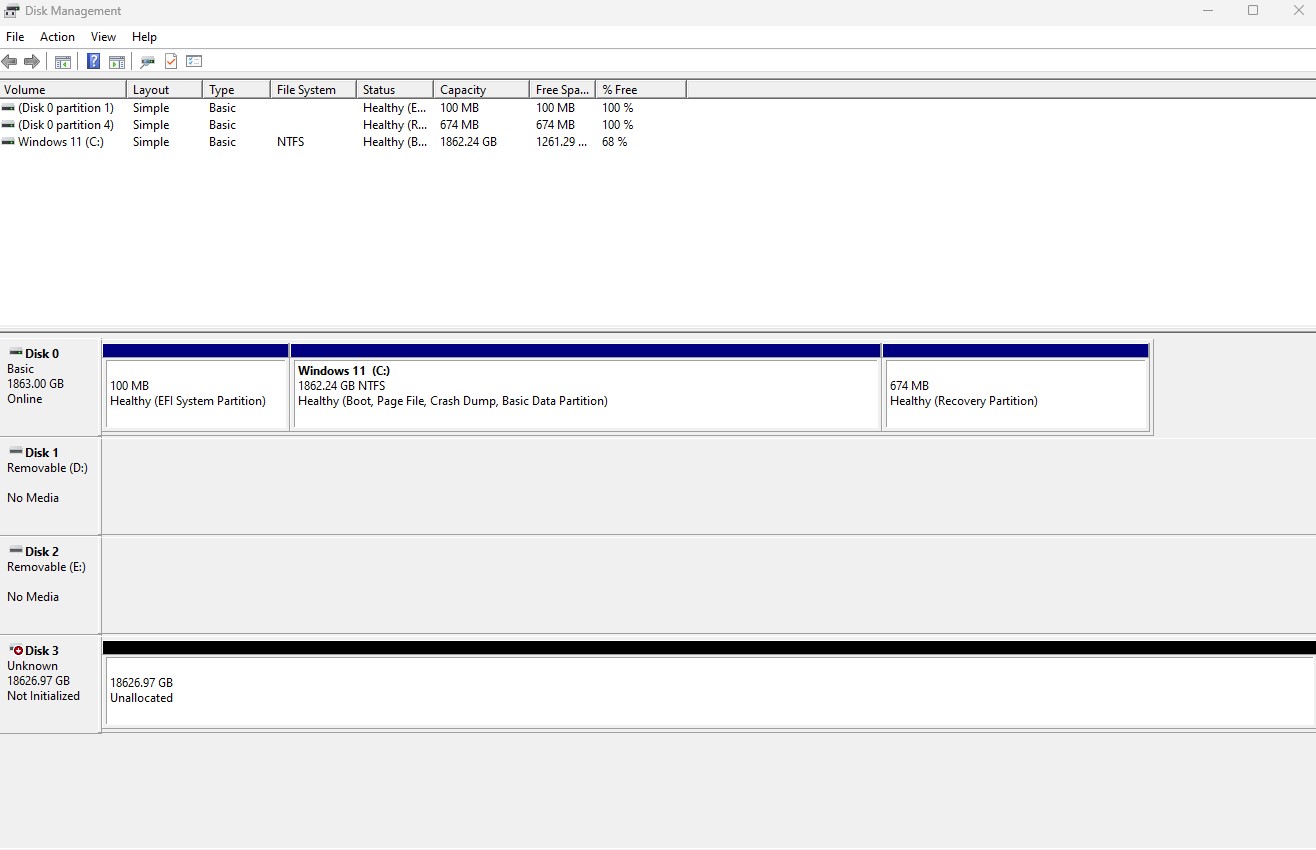The image size is (1316, 850).
Task: Click the Disk 0 Basic Online label
Action: pyautogui.click(x=50, y=385)
